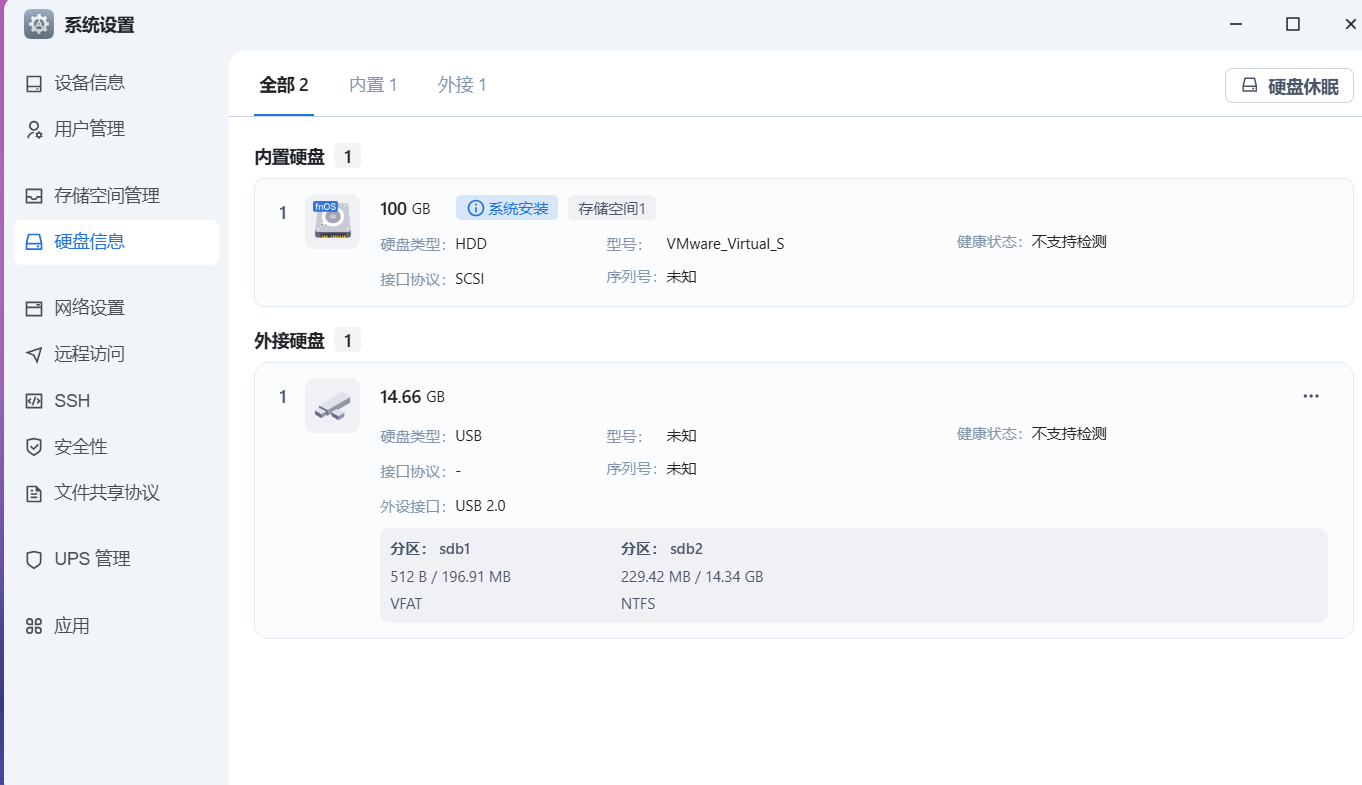Open 设备信息 in the sidebar
The image size is (1362, 785).
(117, 83)
